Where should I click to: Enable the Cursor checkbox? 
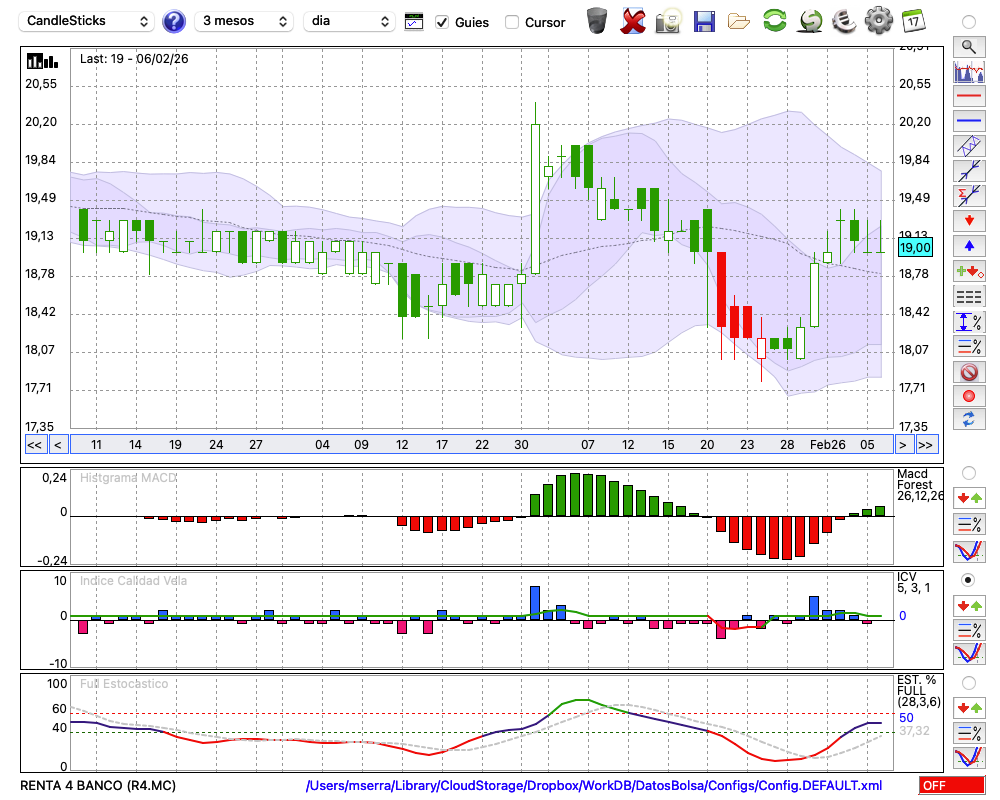pyautogui.click(x=512, y=22)
